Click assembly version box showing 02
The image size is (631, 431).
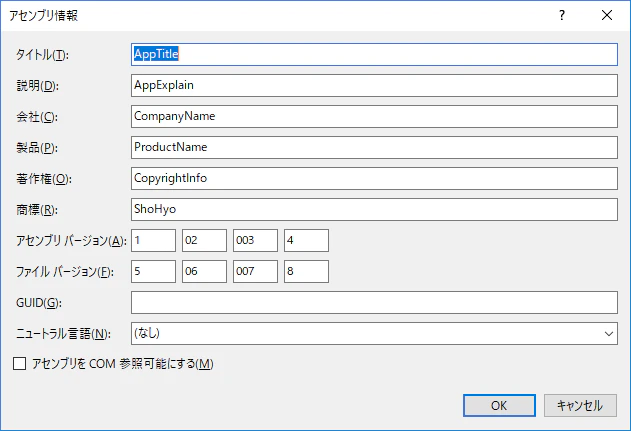(x=204, y=240)
